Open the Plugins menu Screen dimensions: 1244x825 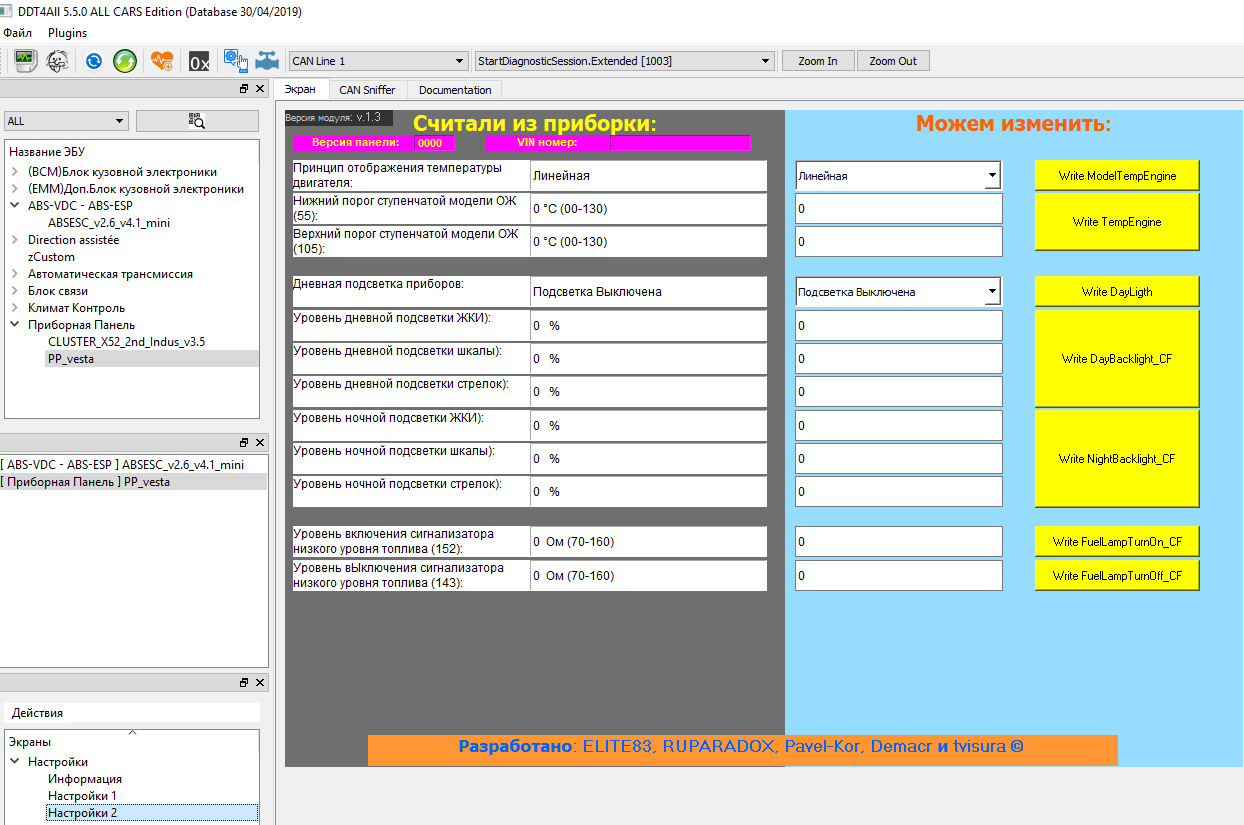pyautogui.click(x=67, y=33)
